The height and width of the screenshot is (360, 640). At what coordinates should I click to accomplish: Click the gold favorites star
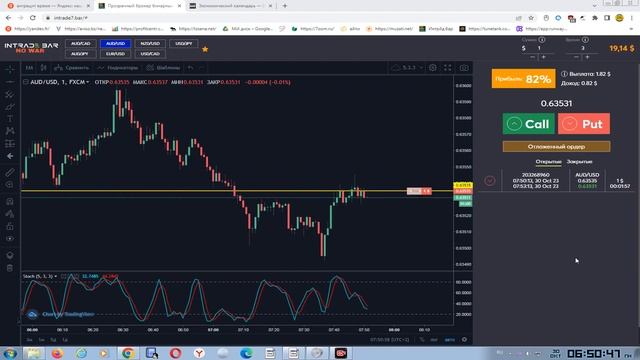[205, 49]
